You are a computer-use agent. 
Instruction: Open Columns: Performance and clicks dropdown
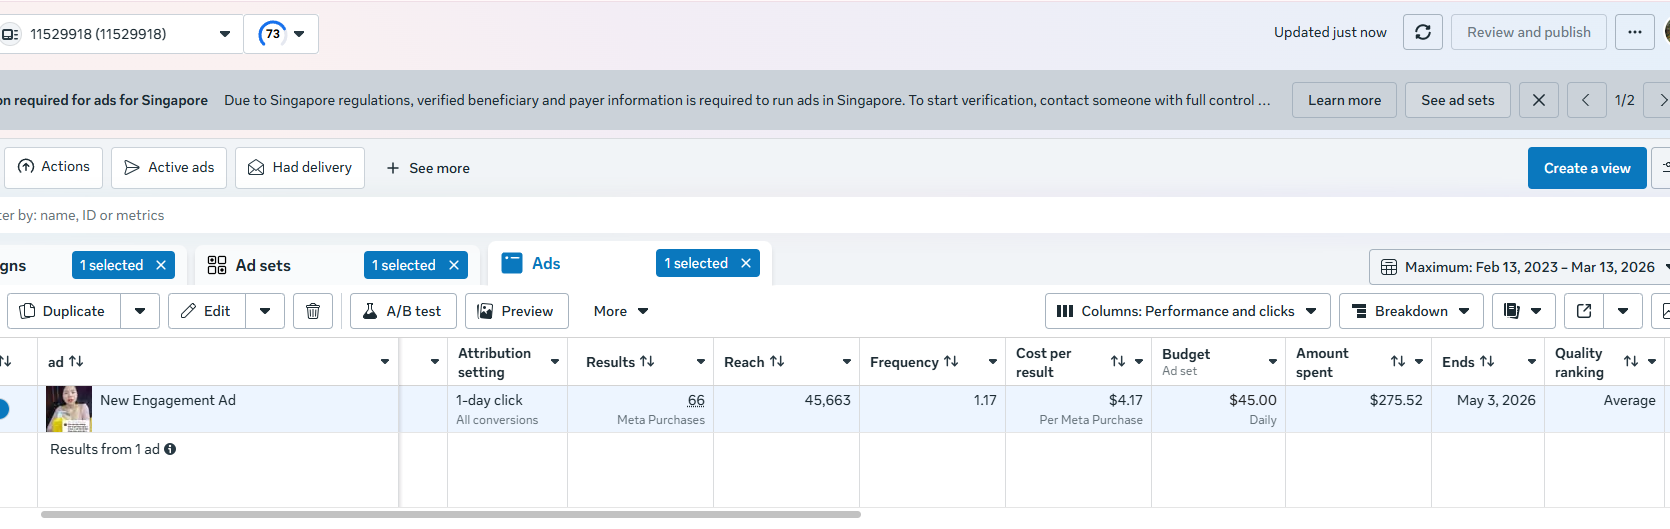pos(1187,311)
